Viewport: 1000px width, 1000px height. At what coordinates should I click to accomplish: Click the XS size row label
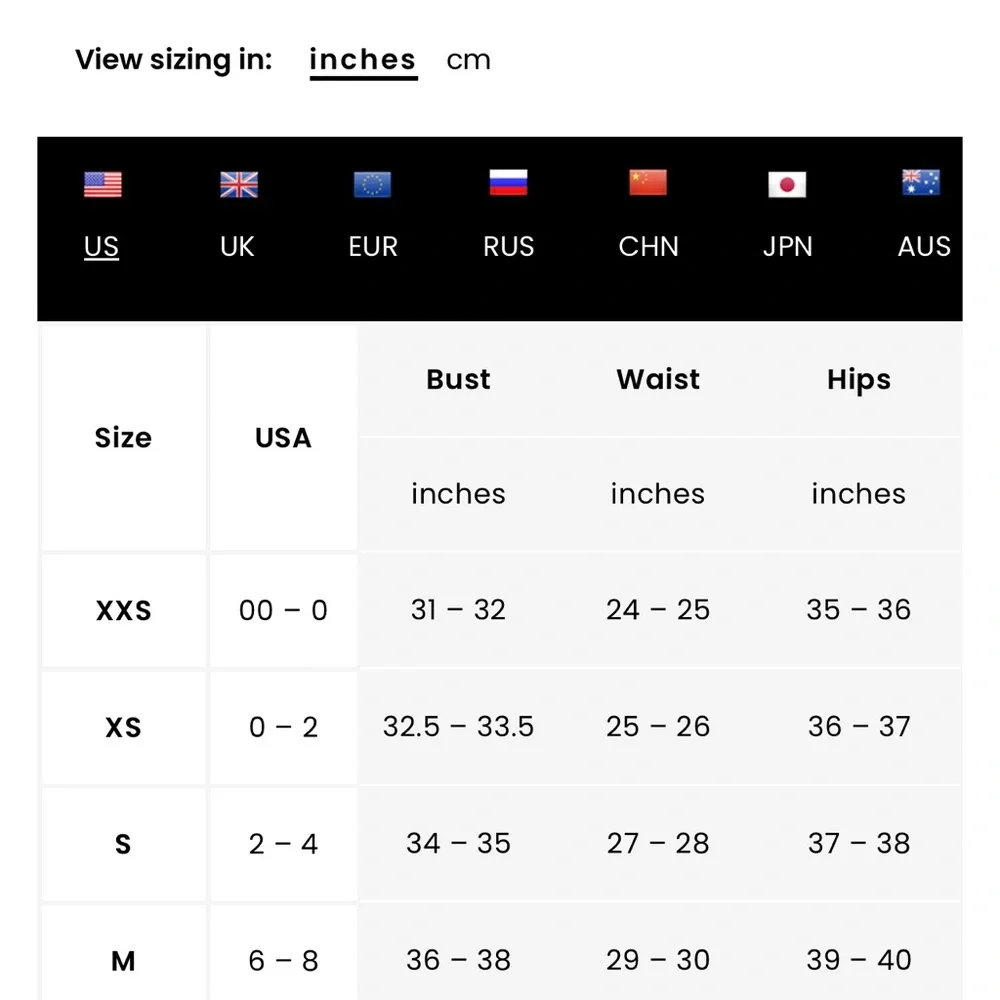point(123,727)
